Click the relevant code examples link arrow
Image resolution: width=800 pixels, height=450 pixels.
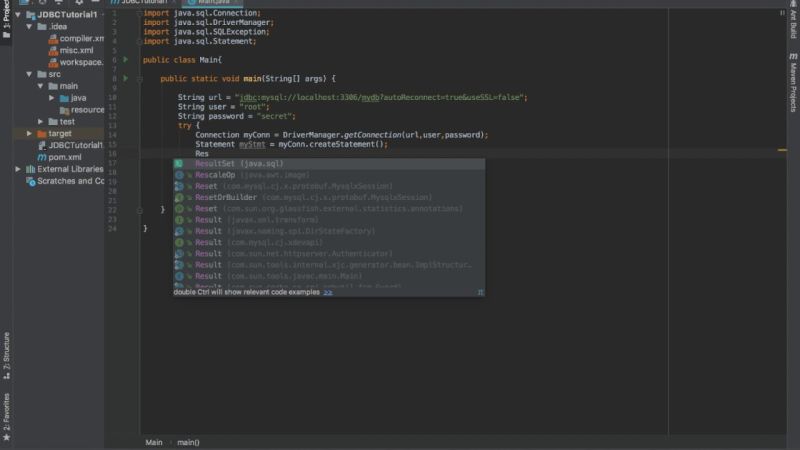click(328, 292)
